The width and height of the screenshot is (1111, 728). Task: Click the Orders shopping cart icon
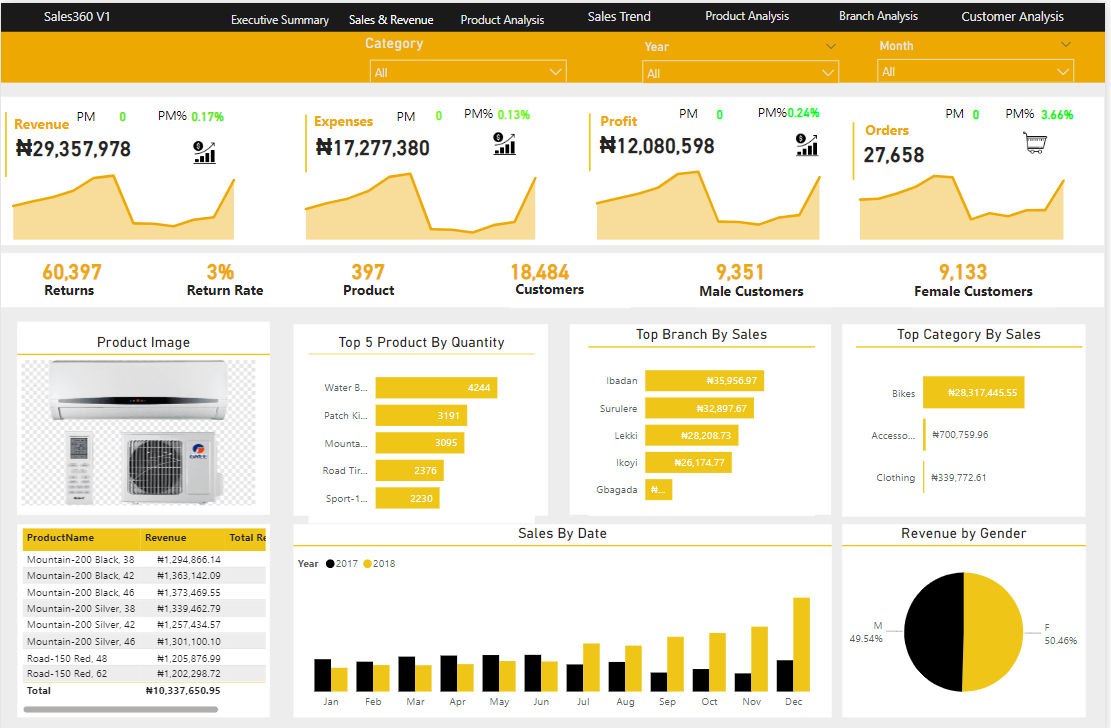click(1036, 144)
